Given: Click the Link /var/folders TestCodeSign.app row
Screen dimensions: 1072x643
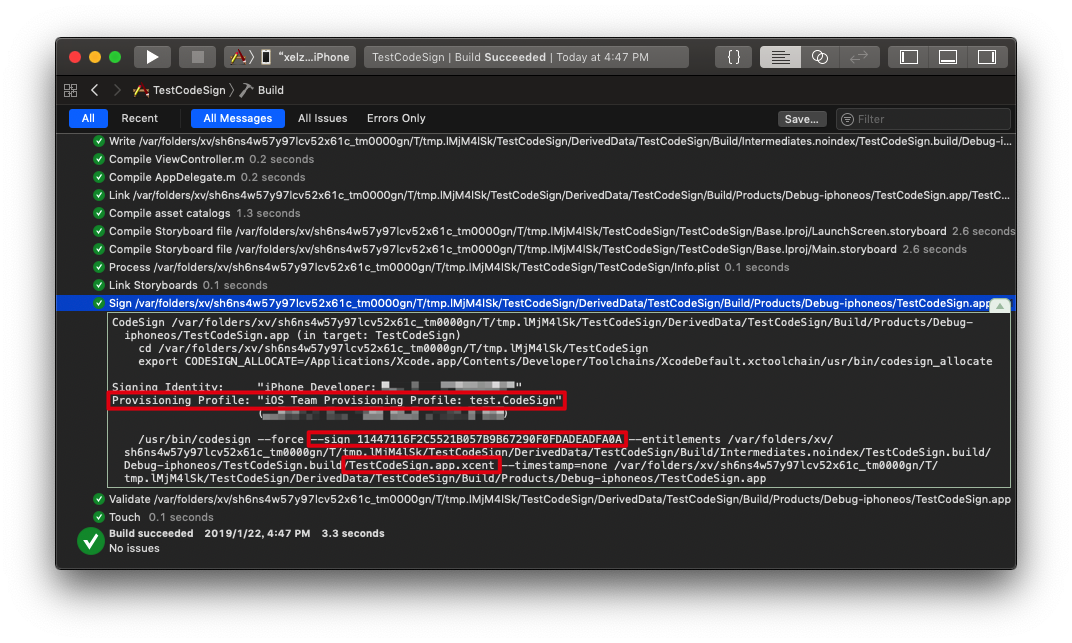Looking at the screenshot, I should tap(535, 195).
